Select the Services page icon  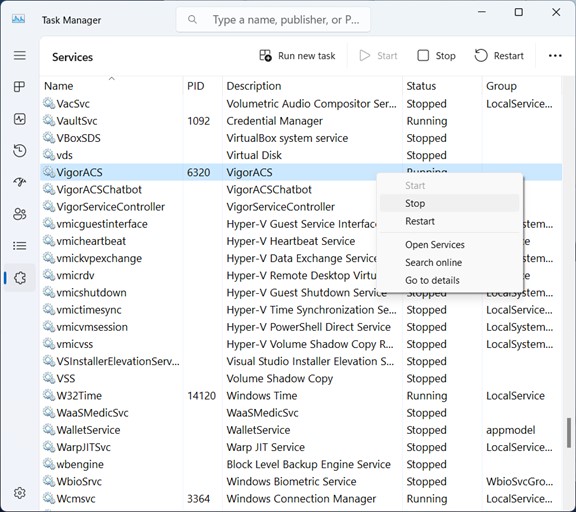[x=20, y=278]
